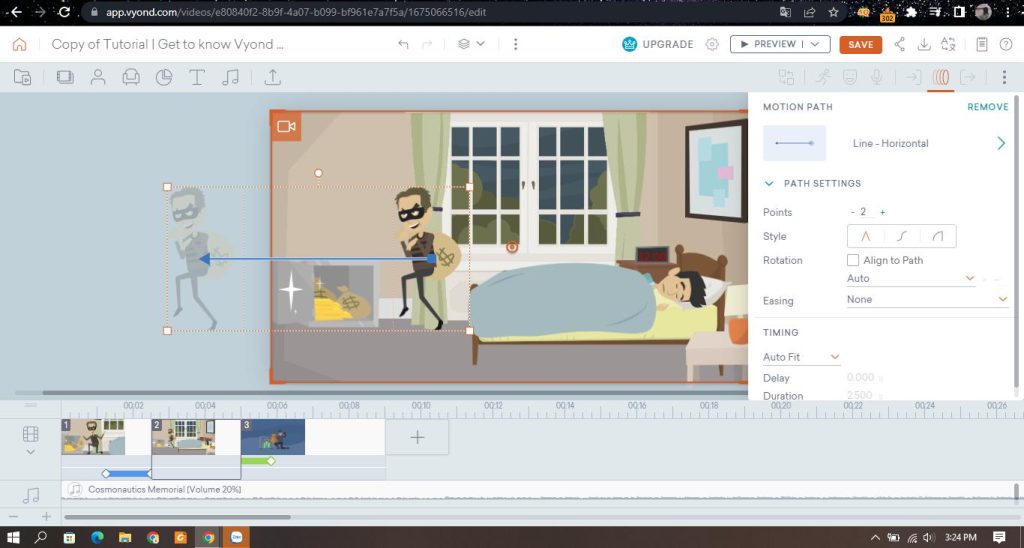This screenshot has width=1024, height=548.
Task: Zoom out the timeline with minus
Action: 13,517
